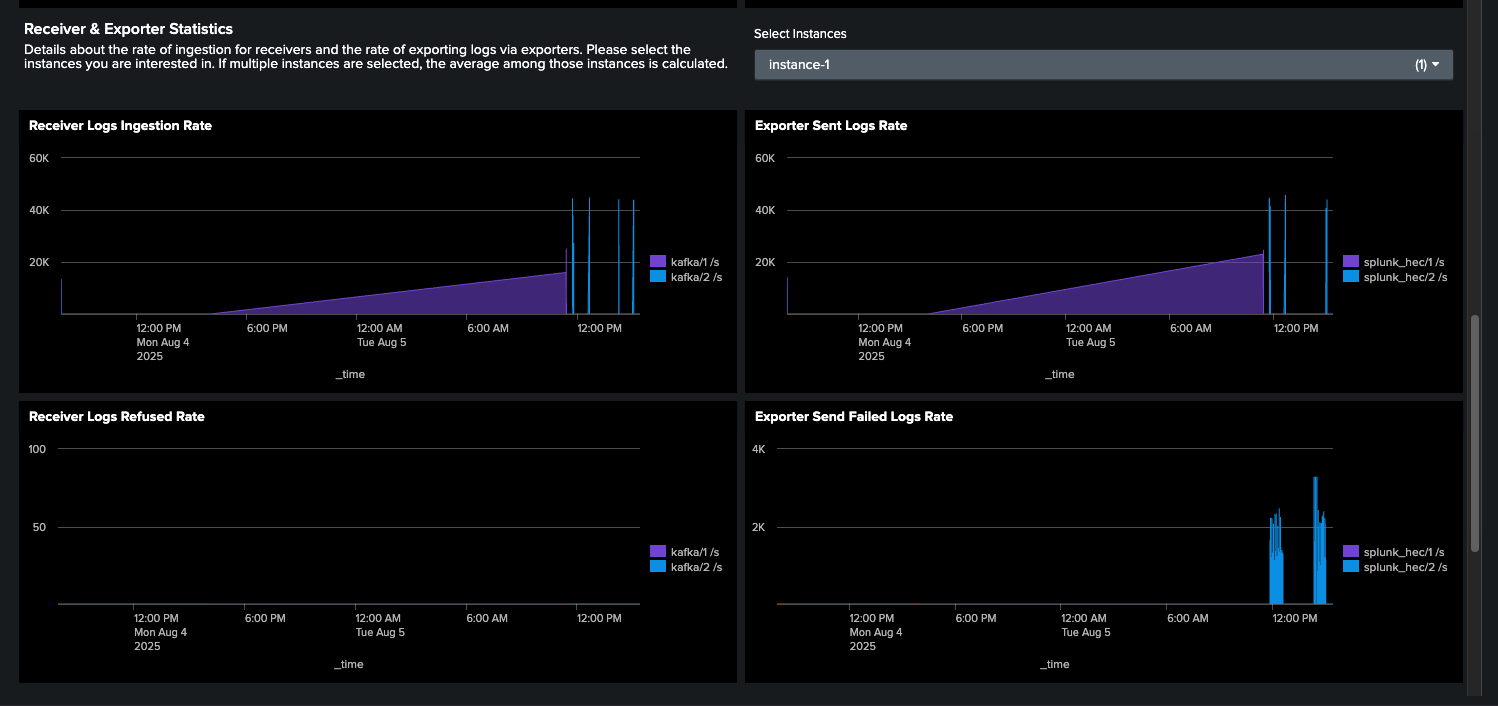
Task: Click kafka/2 blue swatch in Refused Rate legend
Action: coord(657,566)
